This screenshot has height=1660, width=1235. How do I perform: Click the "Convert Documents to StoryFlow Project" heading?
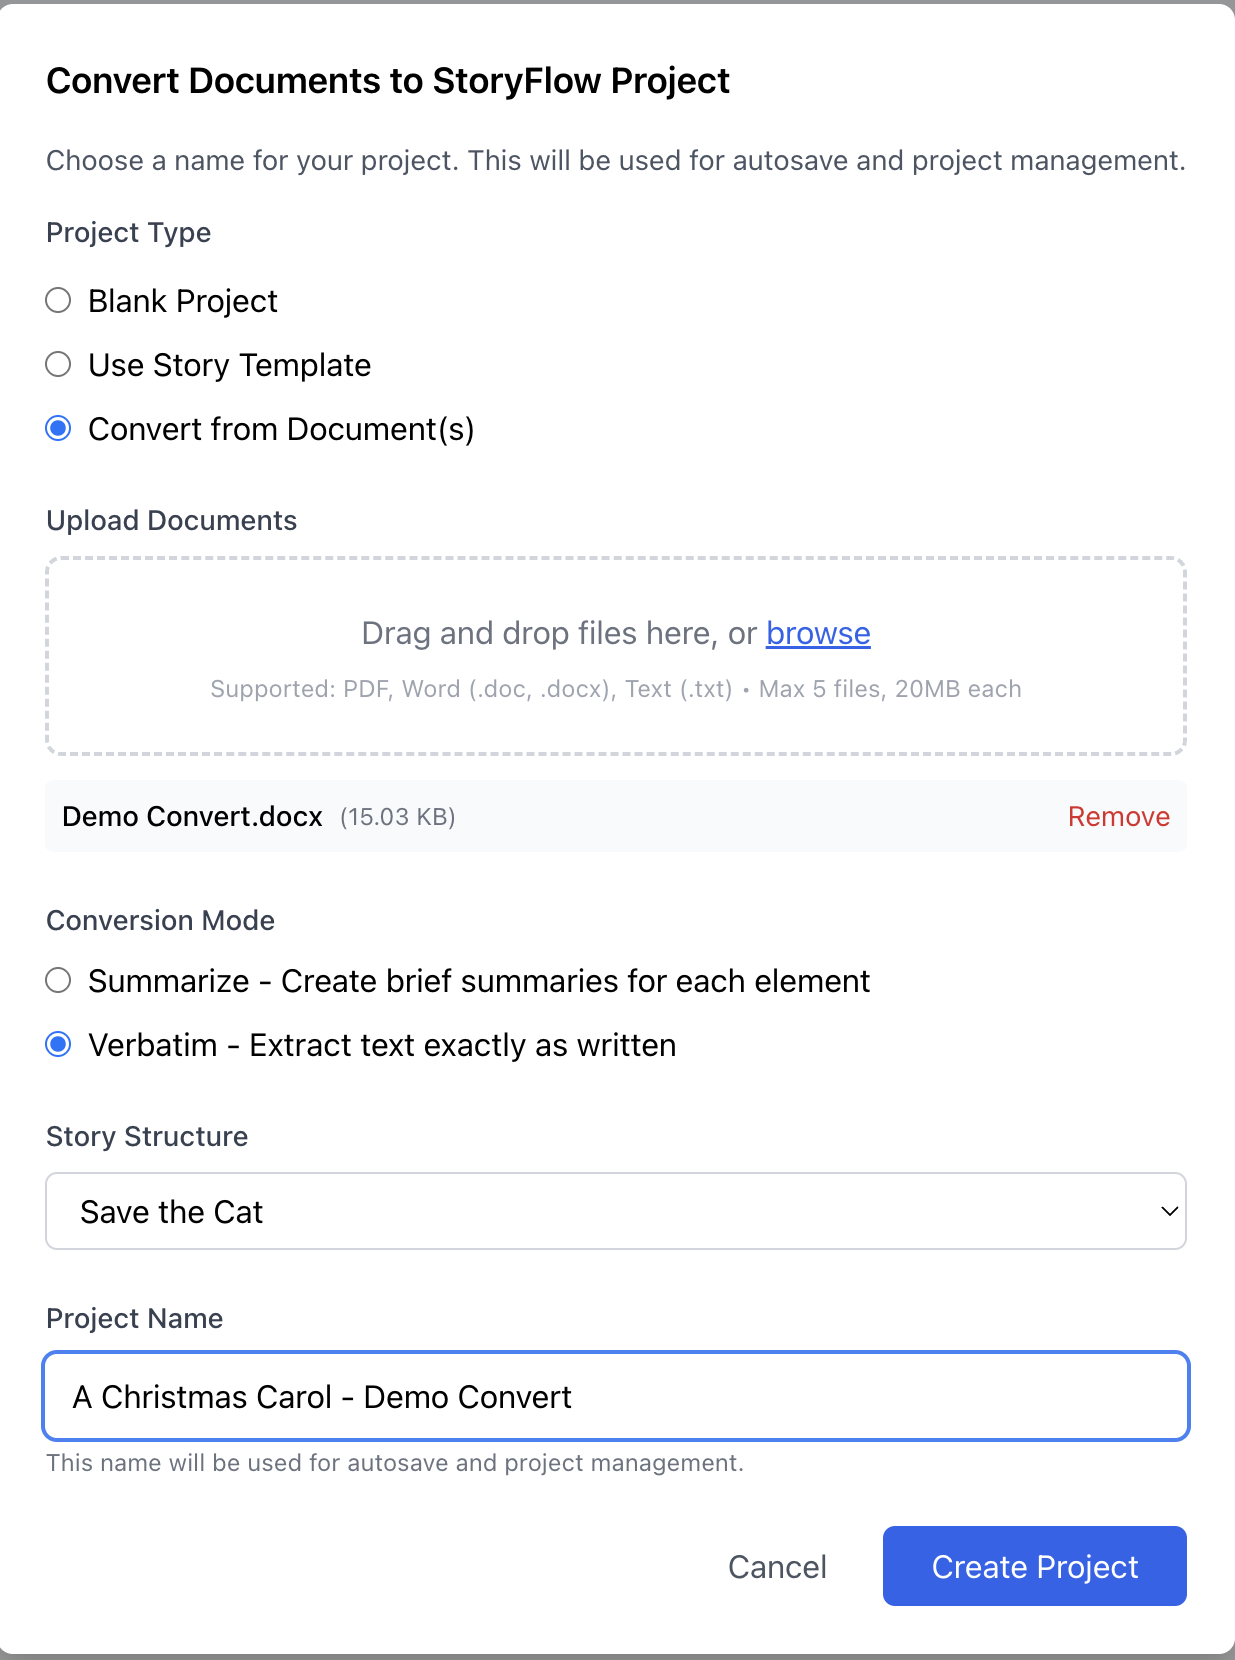(388, 80)
